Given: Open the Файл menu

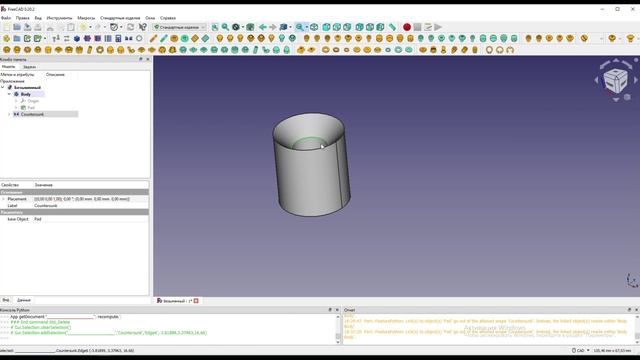Looking at the screenshot, I should point(6,18).
